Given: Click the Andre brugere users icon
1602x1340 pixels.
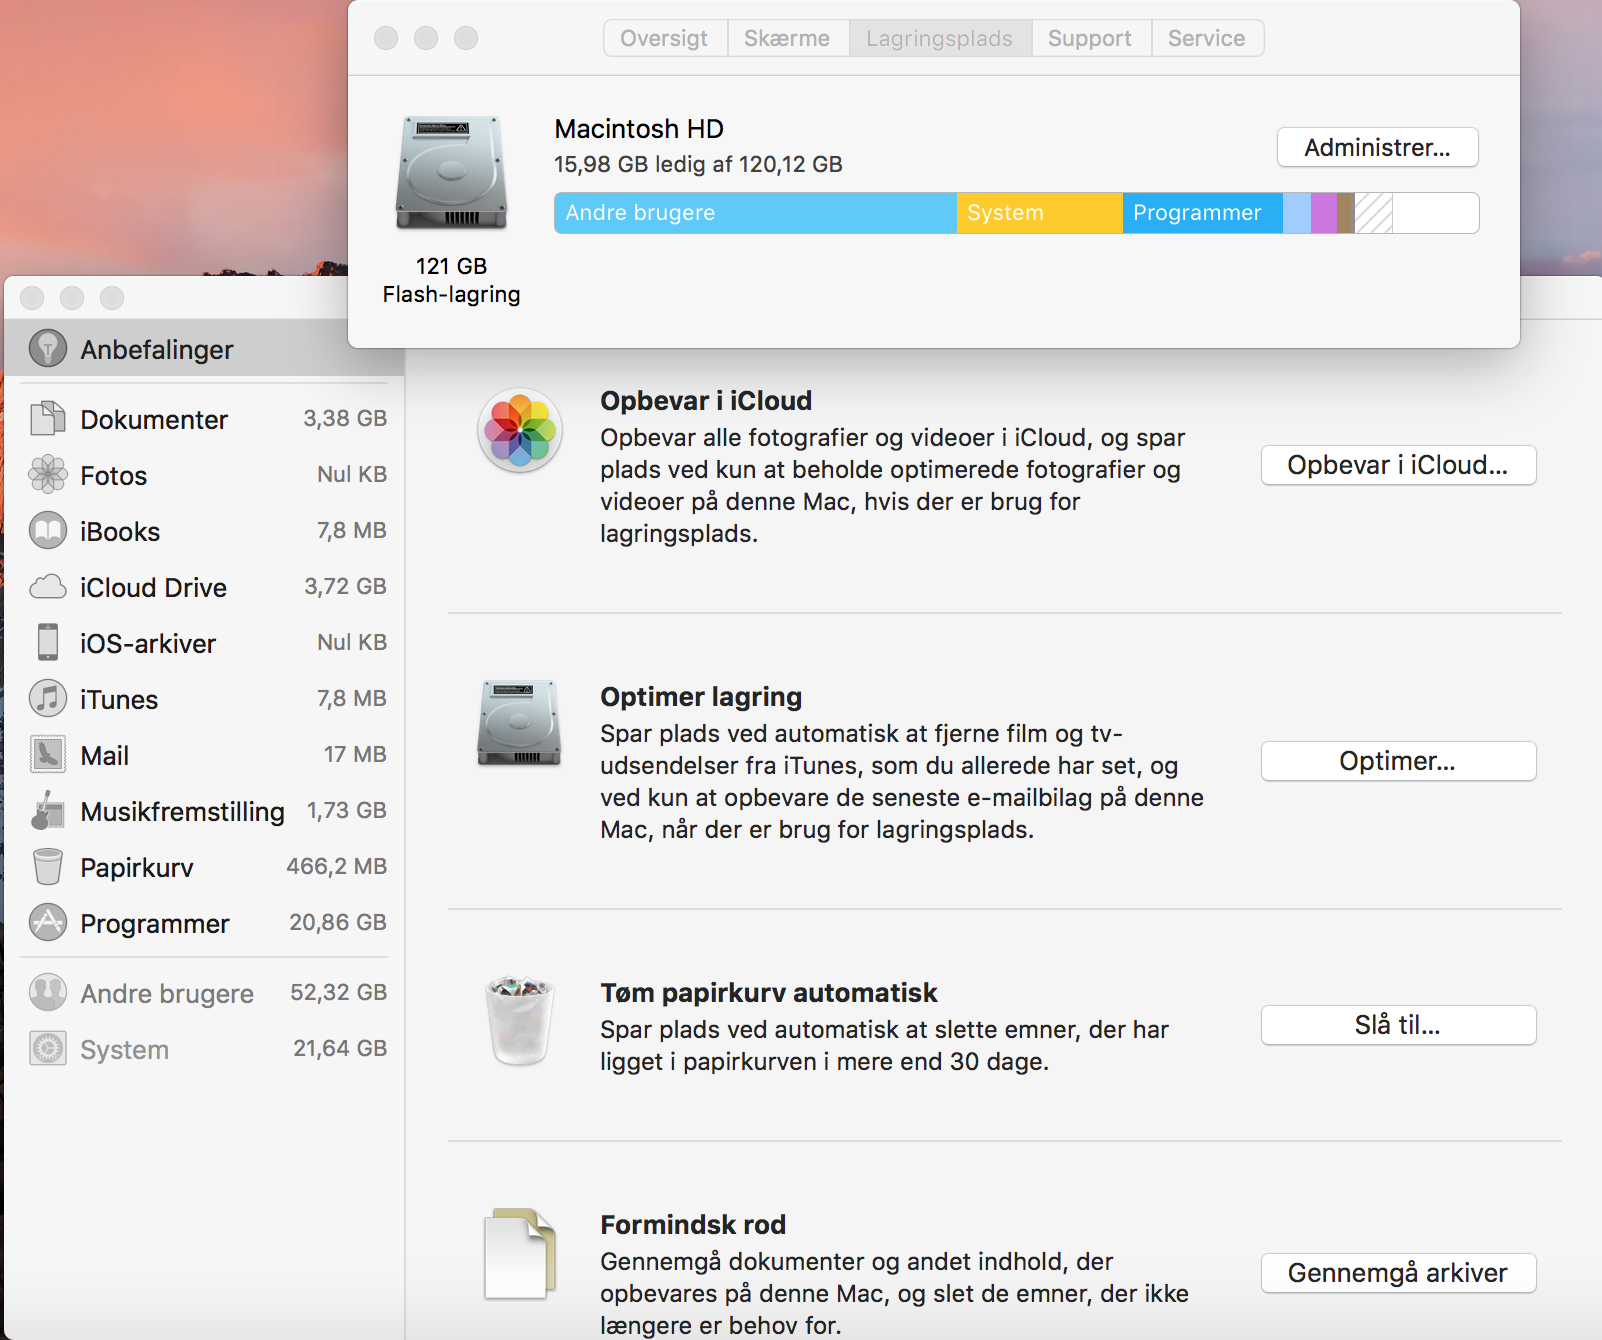Looking at the screenshot, I should [x=48, y=993].
